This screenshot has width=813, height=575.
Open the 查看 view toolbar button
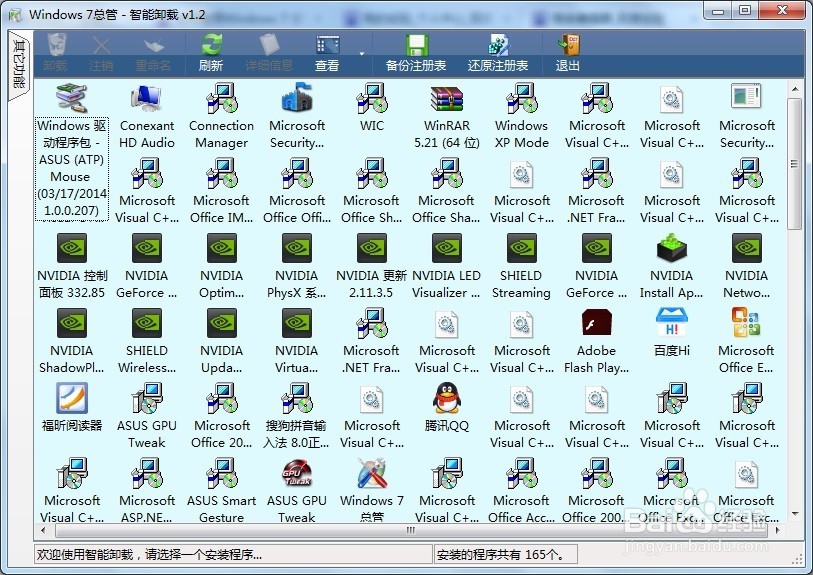click(327, 53)
